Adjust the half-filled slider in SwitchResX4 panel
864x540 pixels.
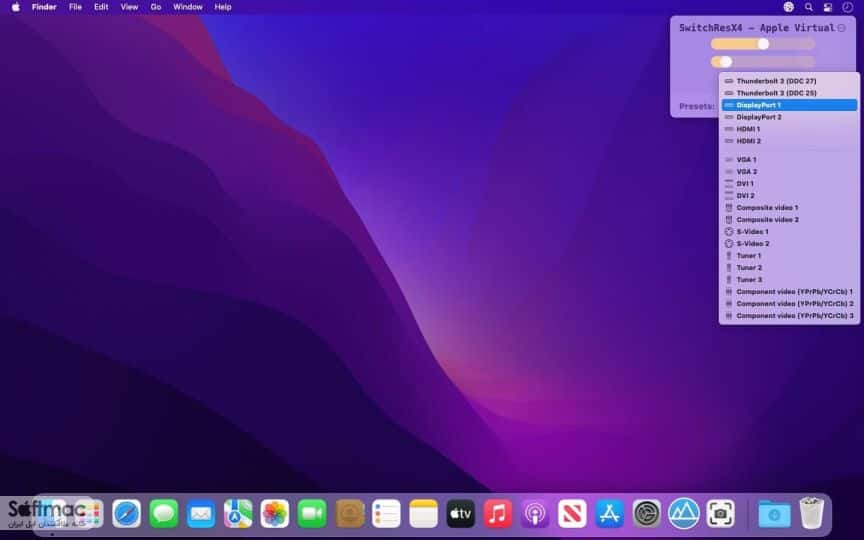pyautogui.click(x=763, y=44)
